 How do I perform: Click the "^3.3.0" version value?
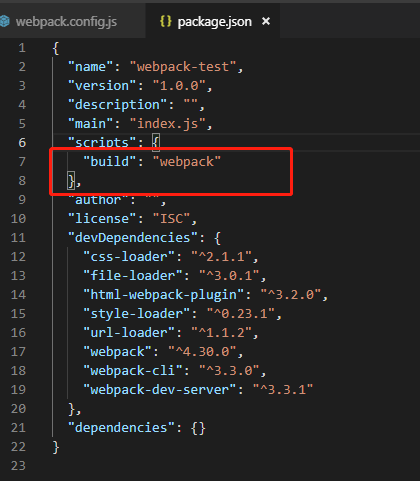[229, 371]
